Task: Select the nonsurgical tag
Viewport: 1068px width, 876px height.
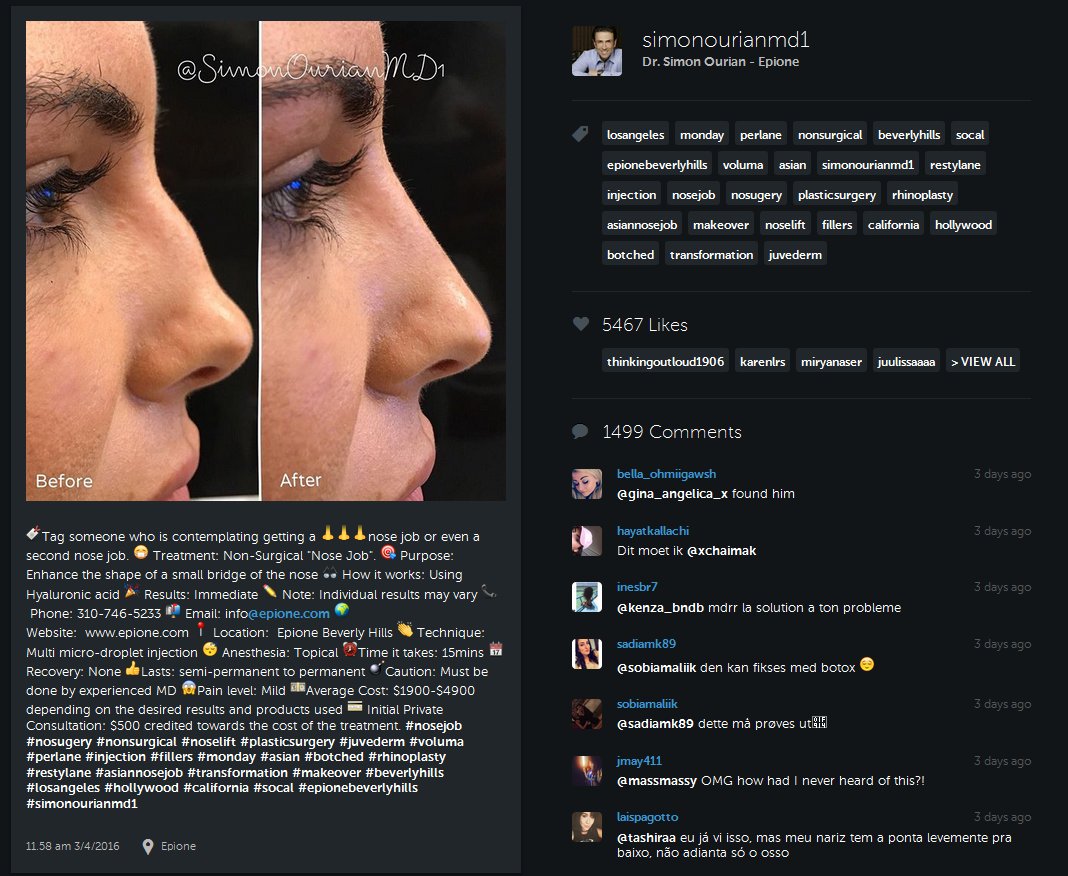Action: (830, 135)
